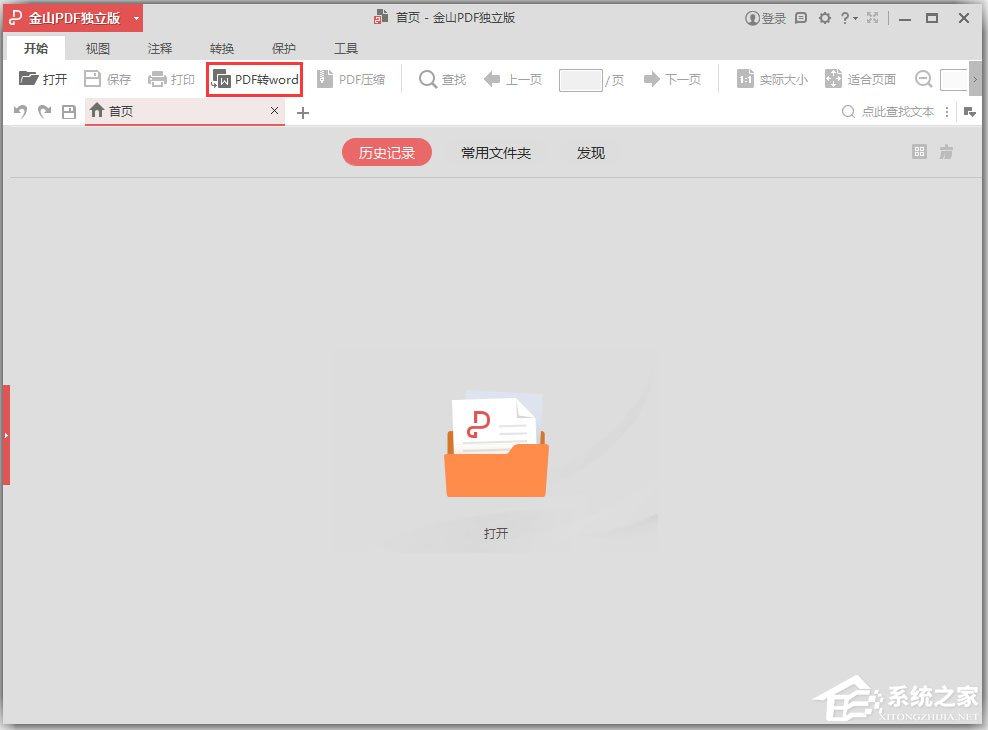The image size is (988, 730).
Task: Open the more options menu near search
Action: [x=946, y=111]
